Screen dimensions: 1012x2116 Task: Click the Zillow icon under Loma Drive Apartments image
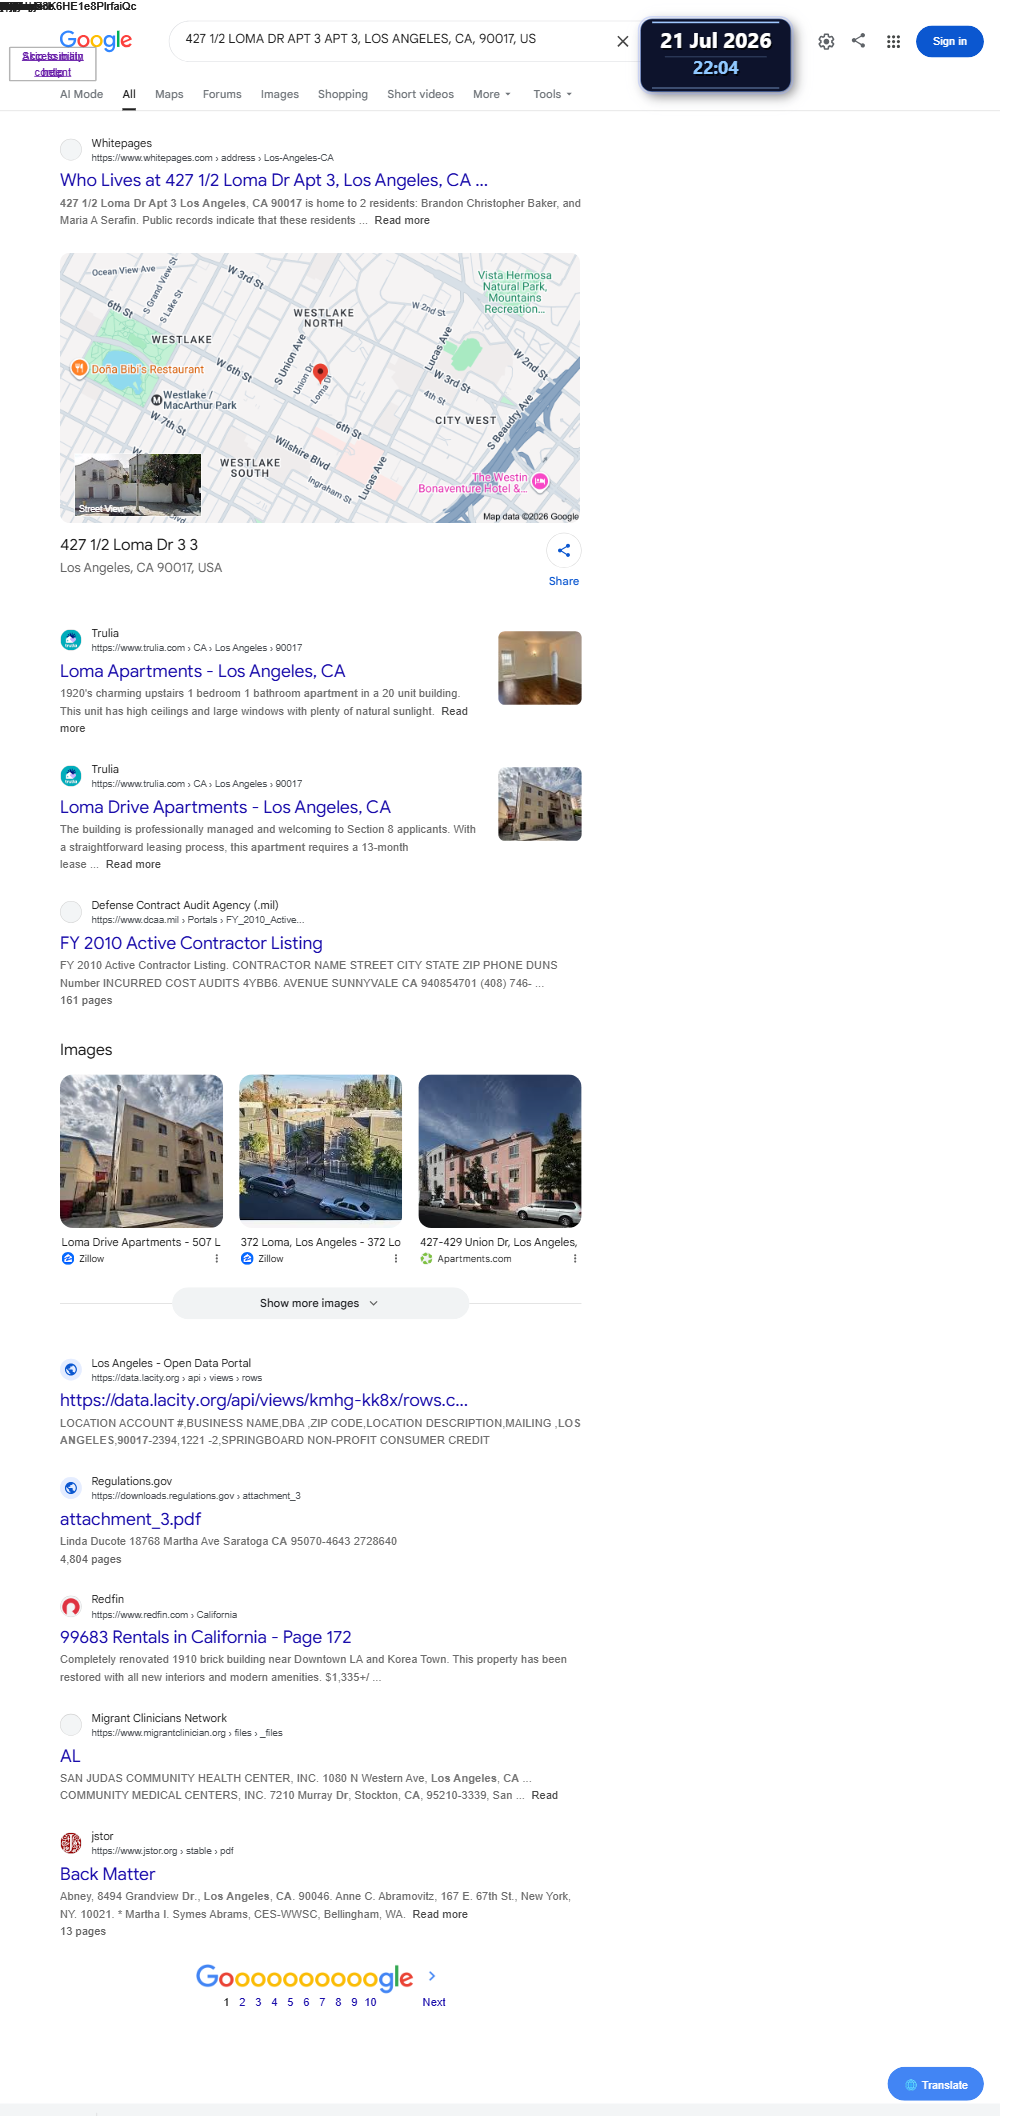(x=68, y=1259)
